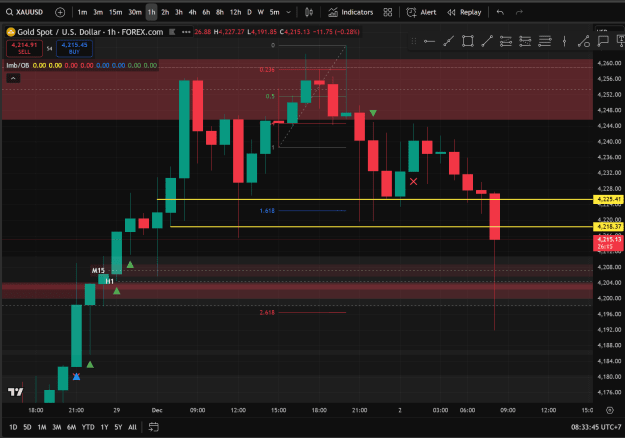The width and height of the screenshot is (625, 438).
Task: Select the extended line tool with midpoints
Action: pos(448,41)
